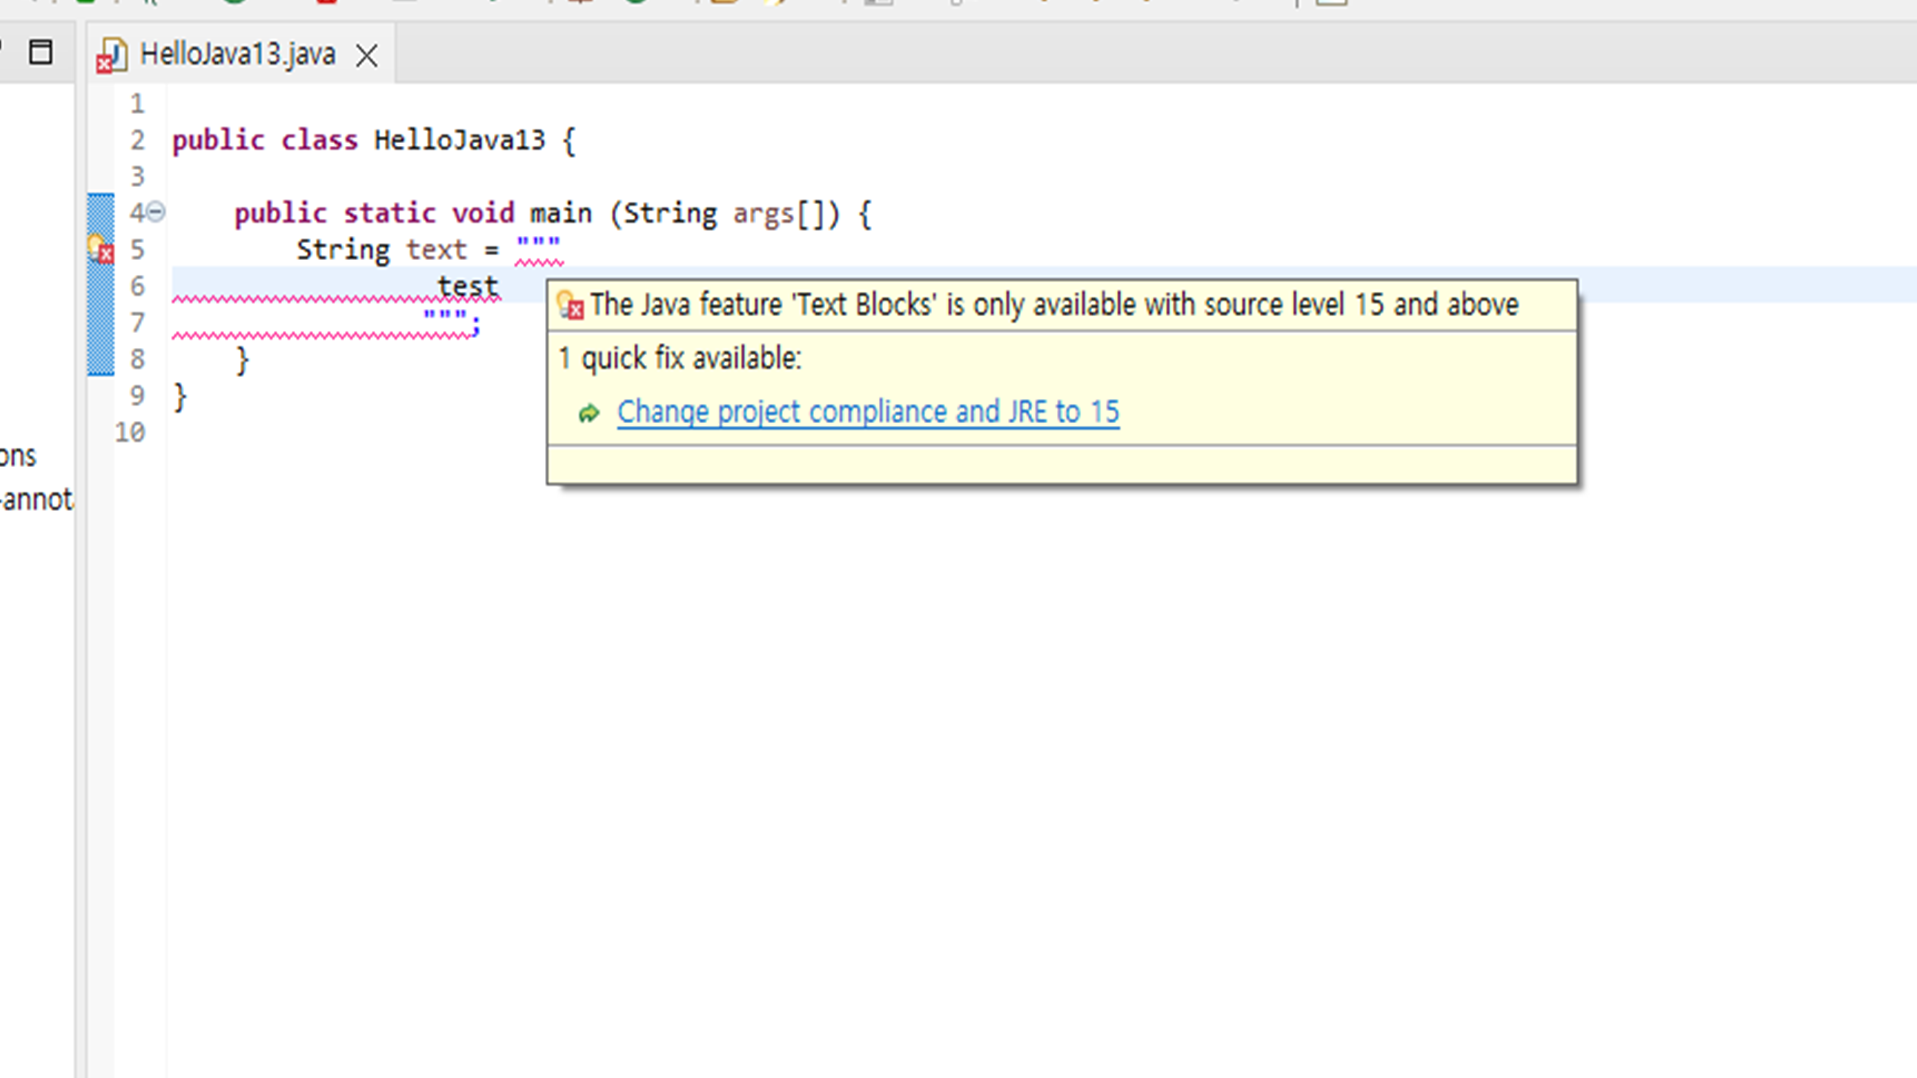
Task: Click the green arrow icon beside the quick fix entry
Action: click(x=589, y=412)
